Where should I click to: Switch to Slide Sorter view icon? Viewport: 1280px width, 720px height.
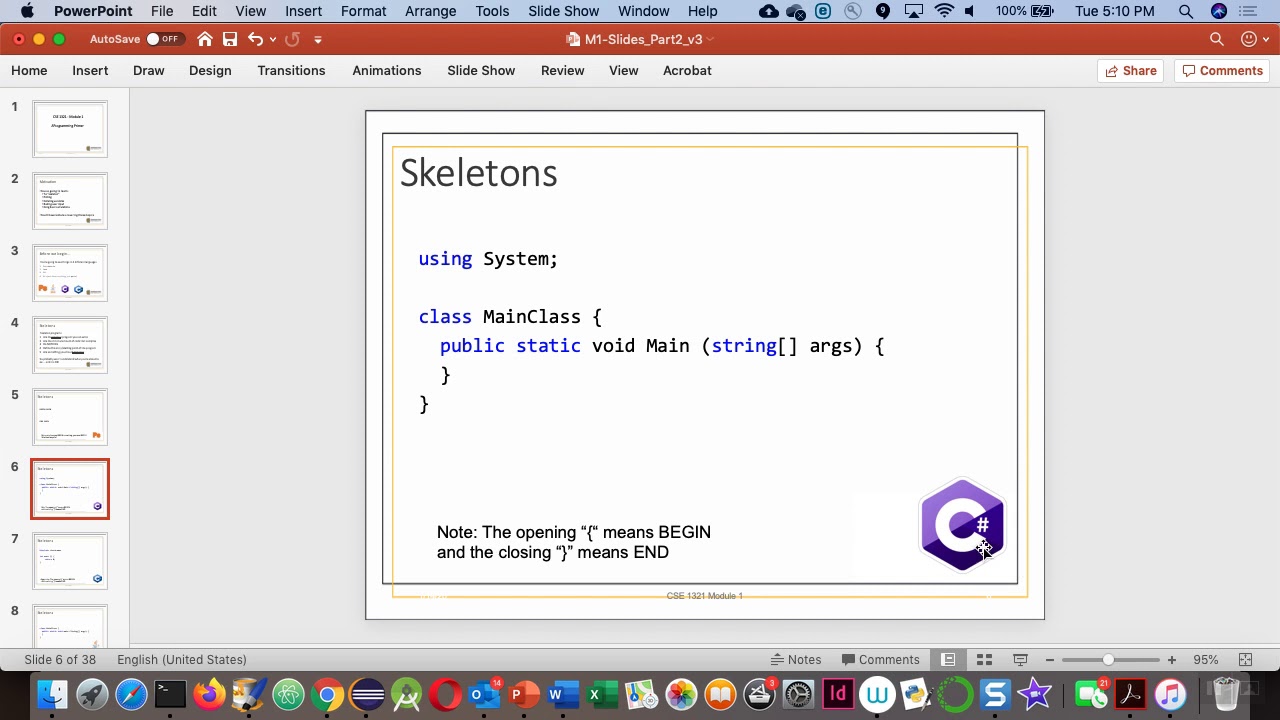coord(984,659)
